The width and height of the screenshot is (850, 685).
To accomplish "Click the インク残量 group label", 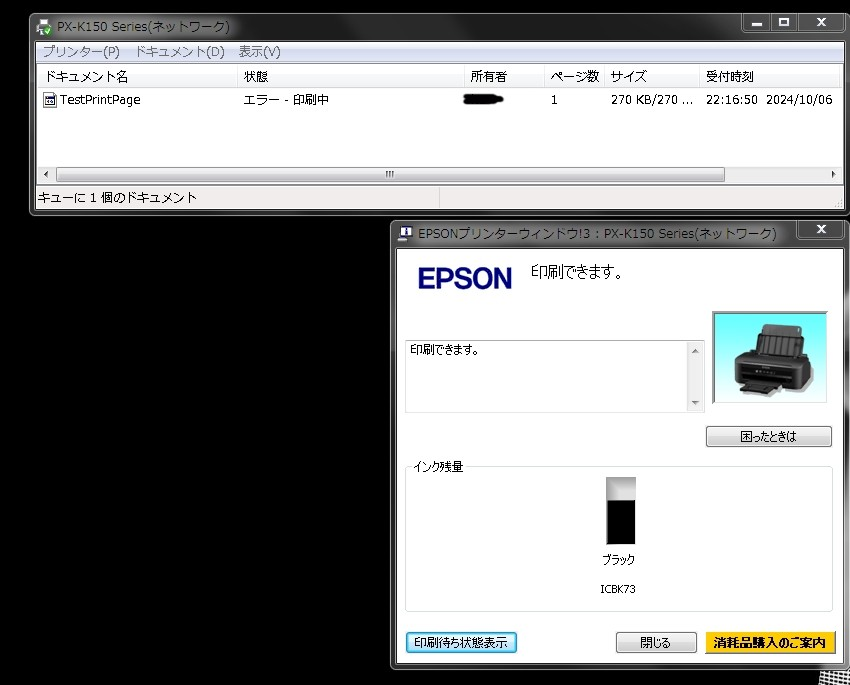I will (x=438, y=467).
